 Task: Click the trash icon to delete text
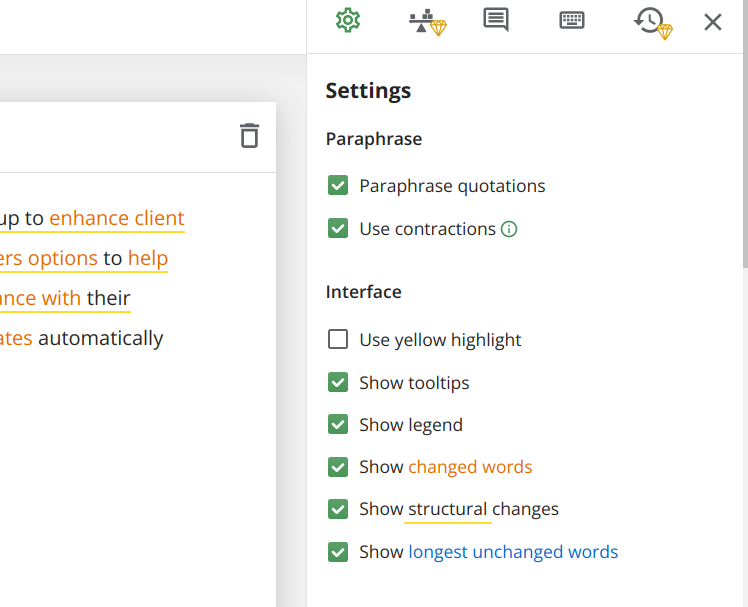tap(249, 136)
